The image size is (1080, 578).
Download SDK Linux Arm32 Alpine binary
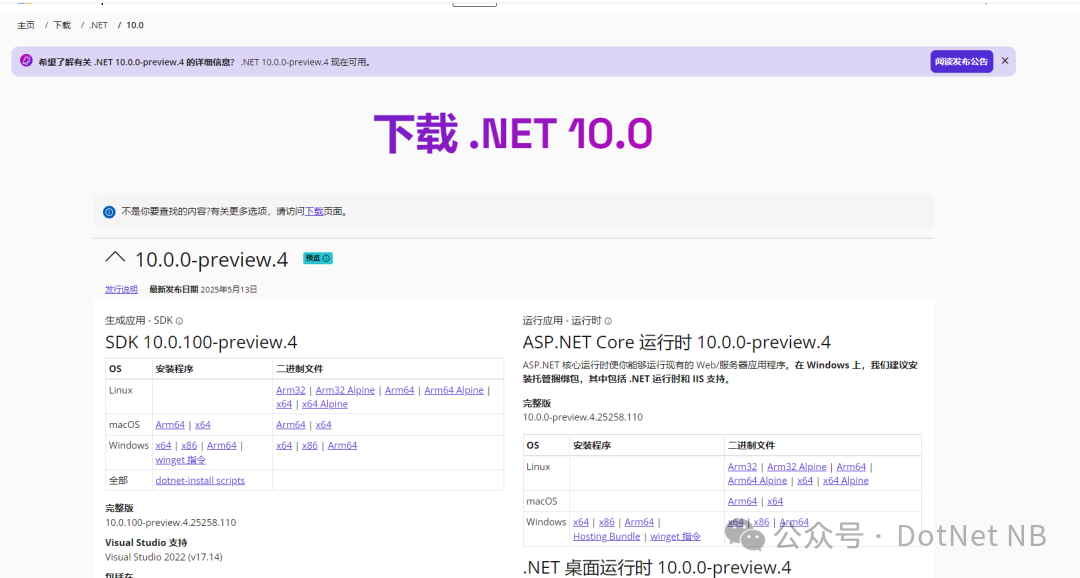(345, 390)
